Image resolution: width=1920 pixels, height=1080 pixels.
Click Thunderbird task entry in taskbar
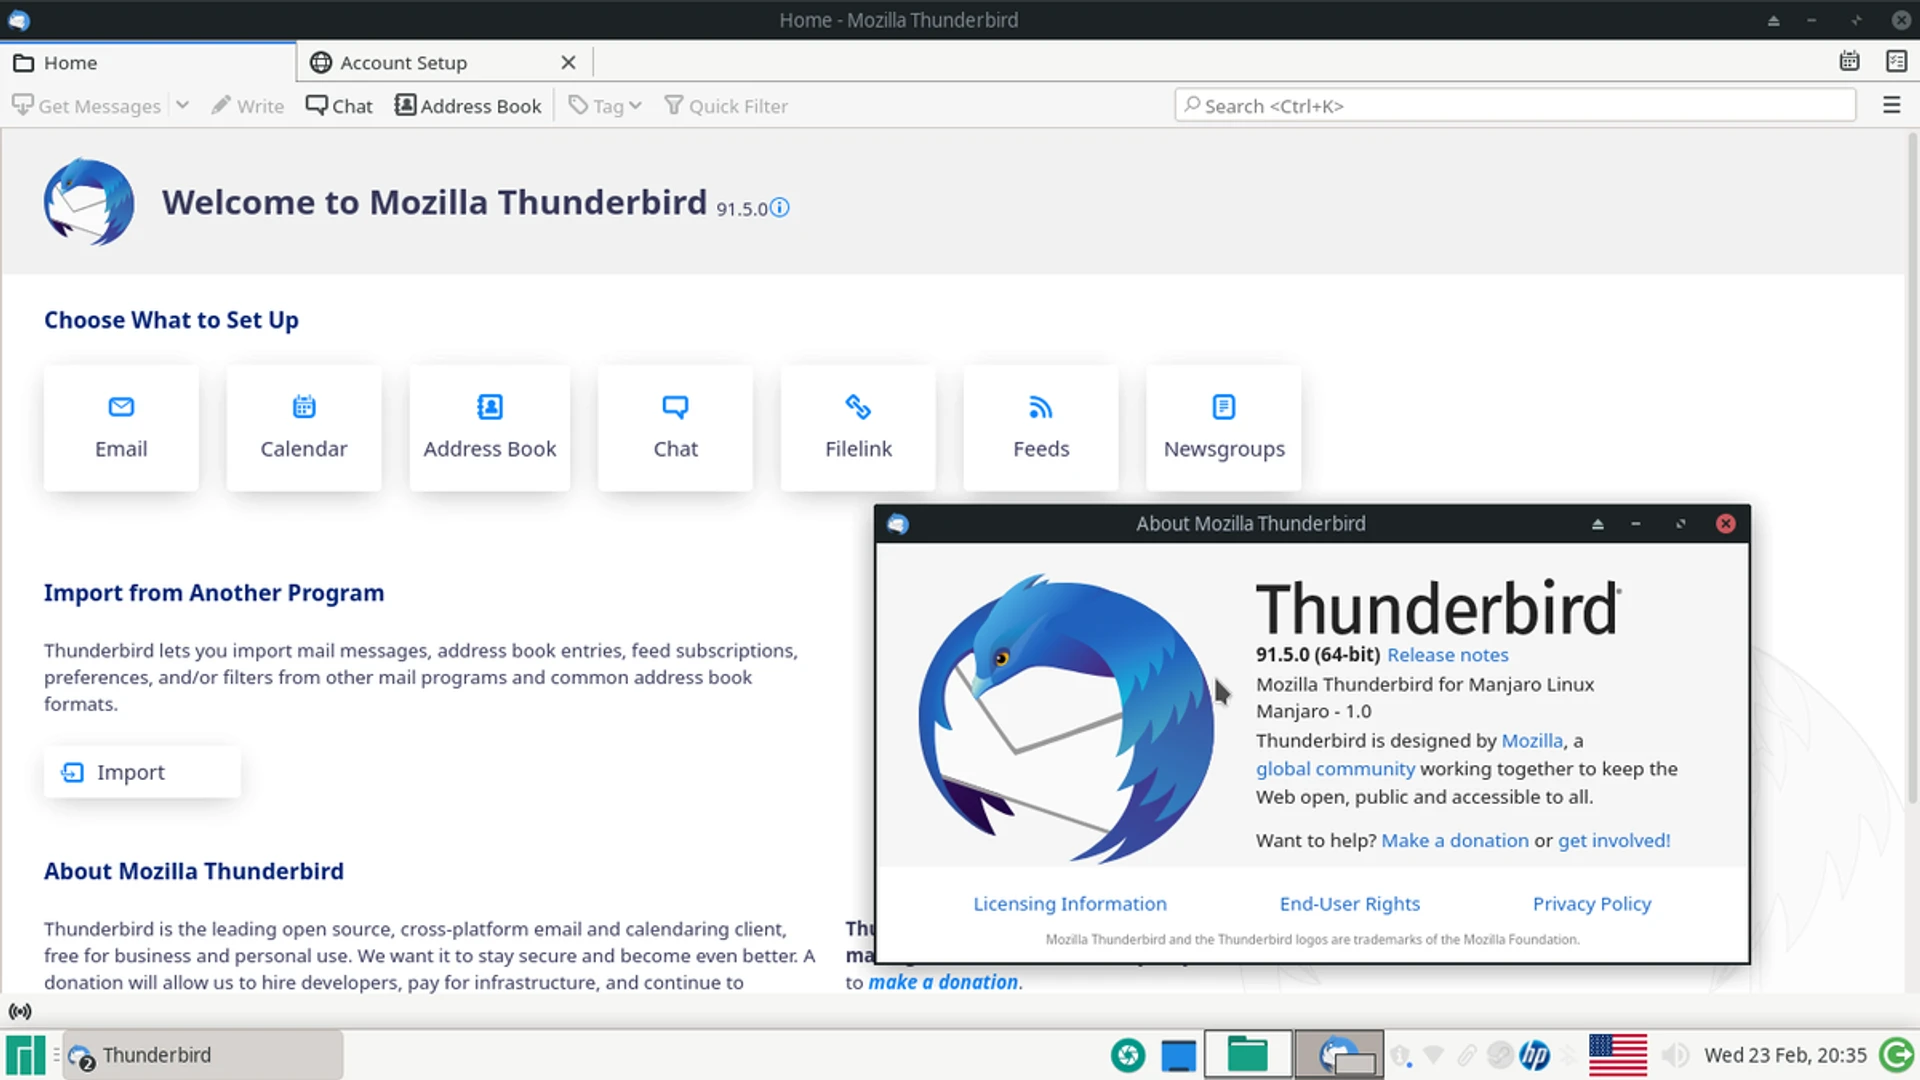pyautogui.click(x=203, y=1055)
